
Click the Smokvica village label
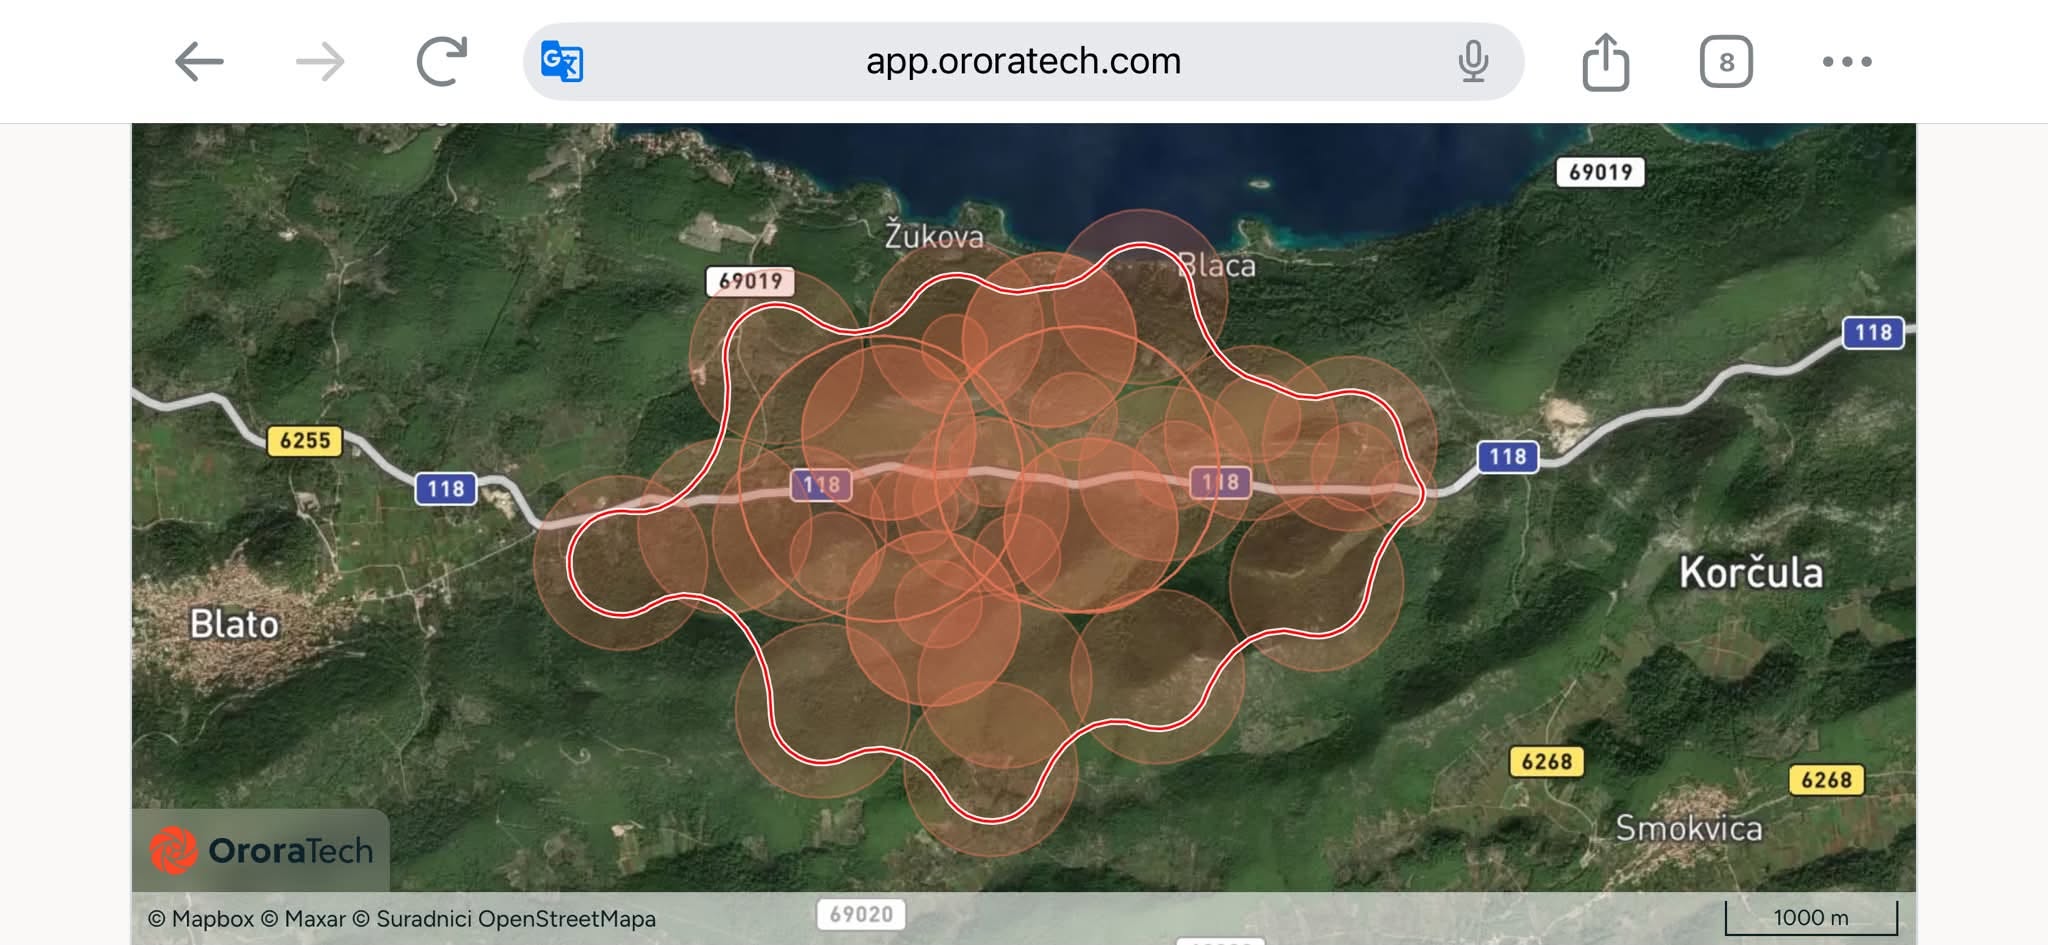pos(1689,828)
